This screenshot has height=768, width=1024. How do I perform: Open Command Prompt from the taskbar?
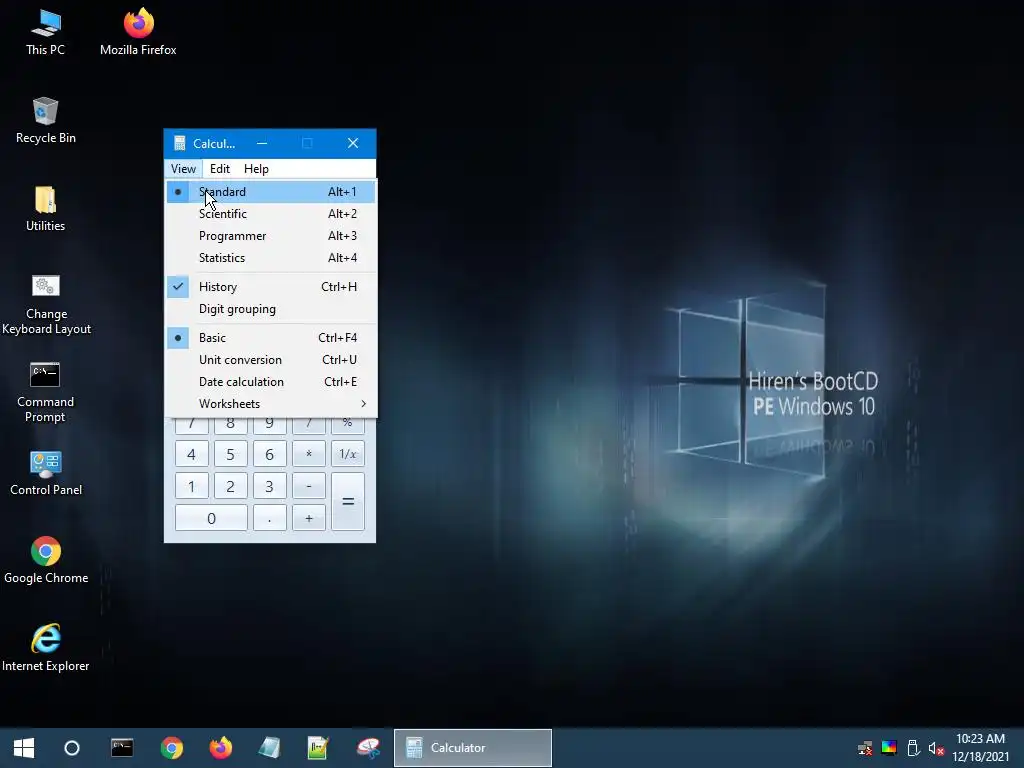(x=122, y=748)
